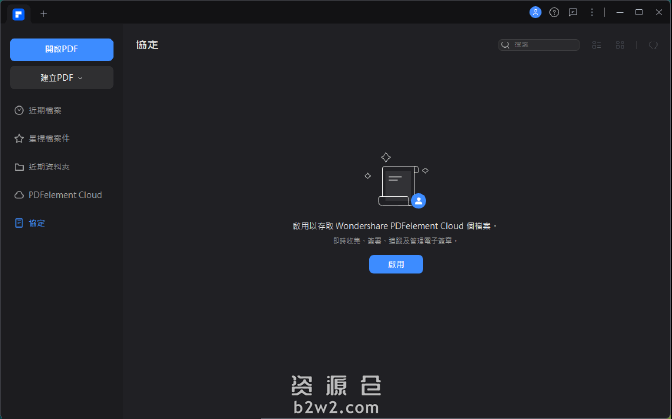Click the 開啟PDF button
672x419 pixels.
[61, 49]
